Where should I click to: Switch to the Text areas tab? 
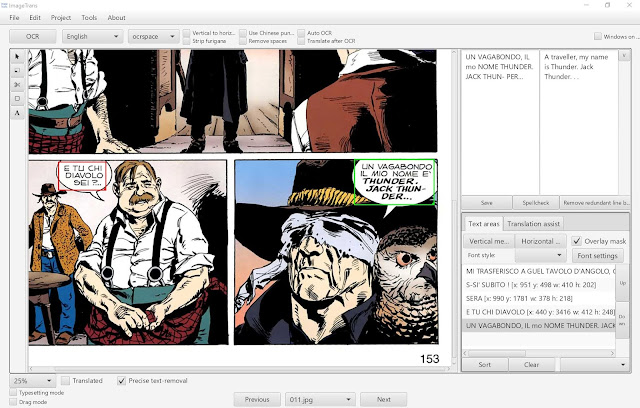[x=484, y=224]
